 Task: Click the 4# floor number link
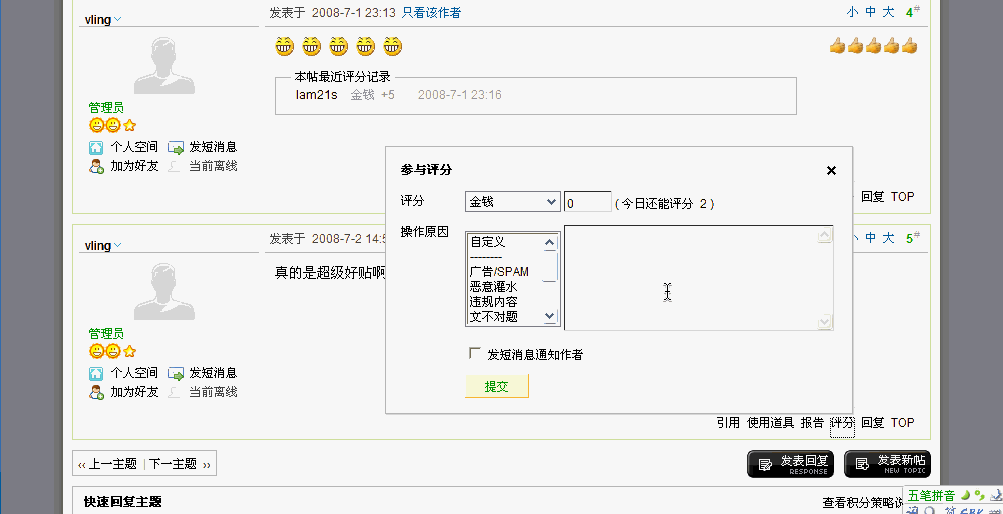click(x=913, y=12)
